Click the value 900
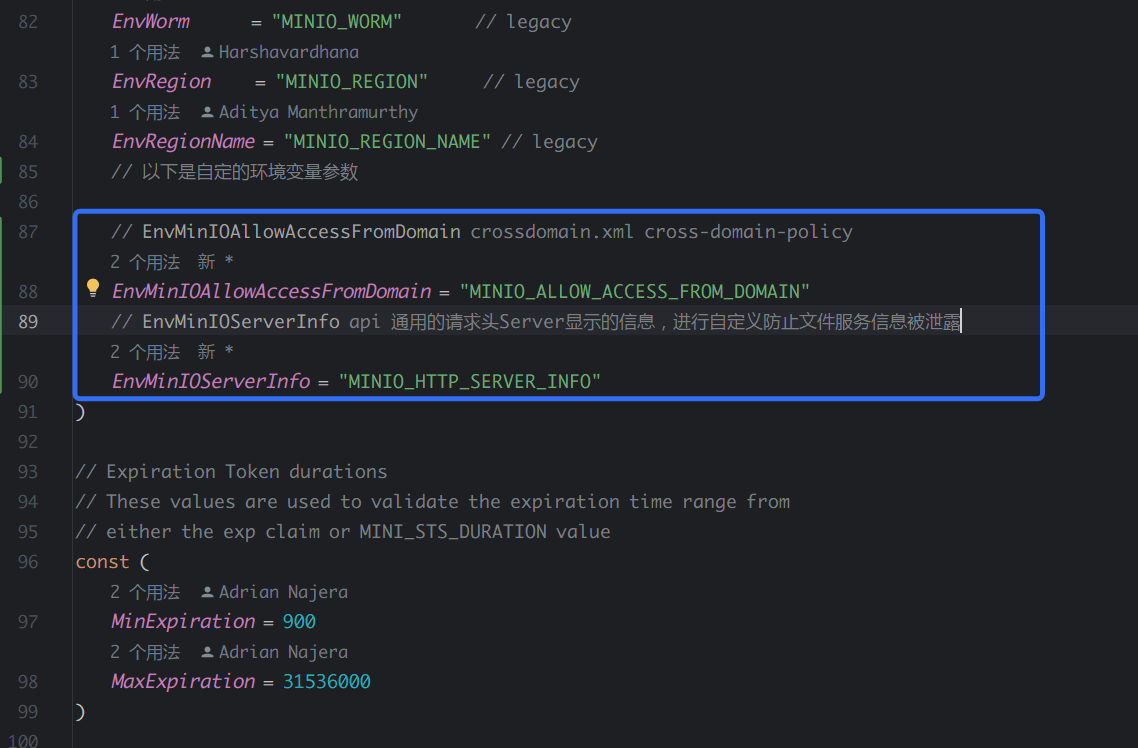This screenshot has width=1138, height=748. point(299,622)
